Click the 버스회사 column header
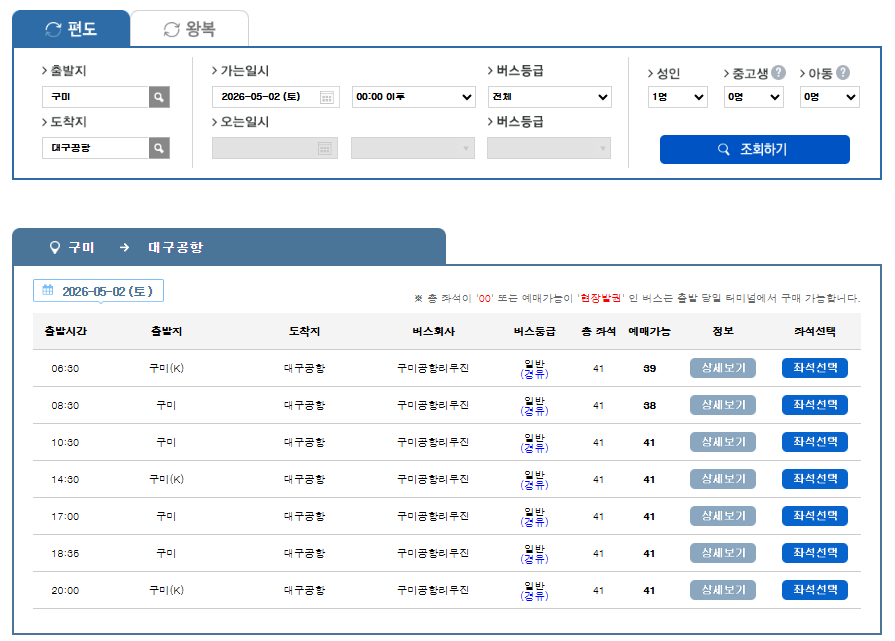The height and width of the screenshot is (641, 895). click(x=433, y=332)
